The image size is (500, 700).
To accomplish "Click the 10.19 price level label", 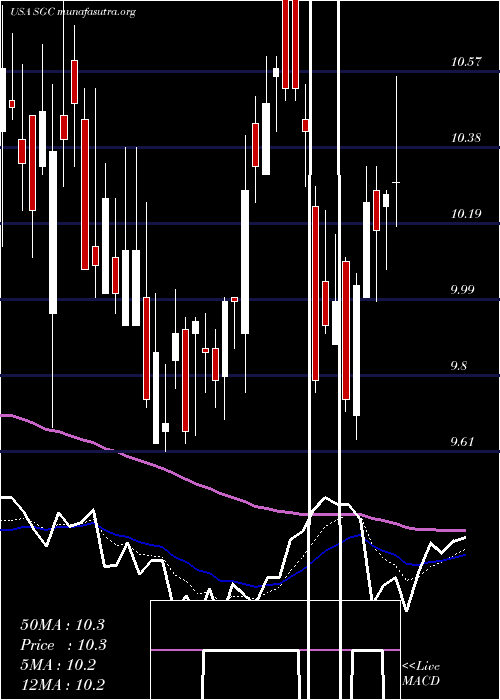I will 466,214.
